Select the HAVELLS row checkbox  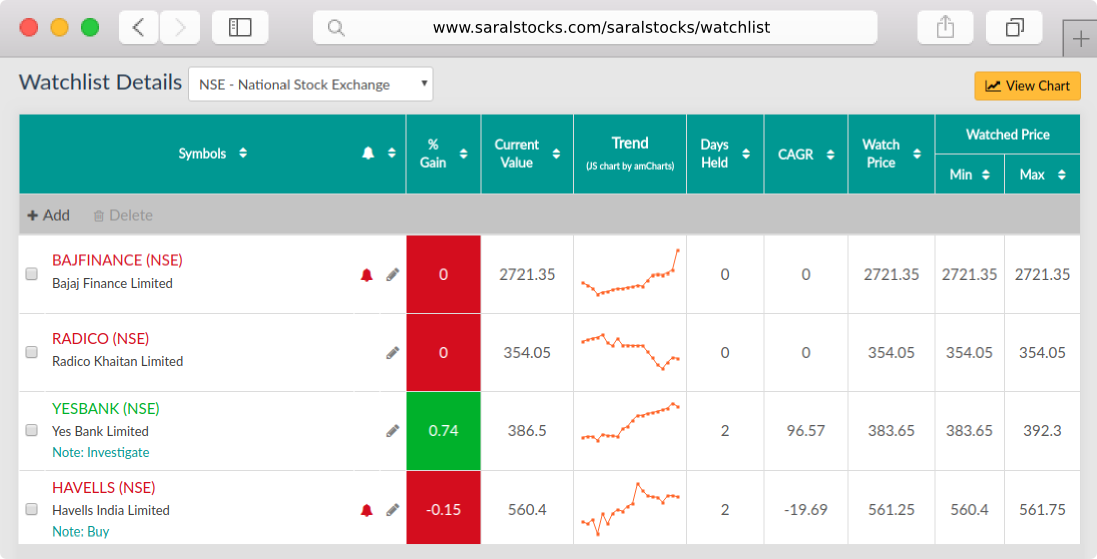(31, 509)
